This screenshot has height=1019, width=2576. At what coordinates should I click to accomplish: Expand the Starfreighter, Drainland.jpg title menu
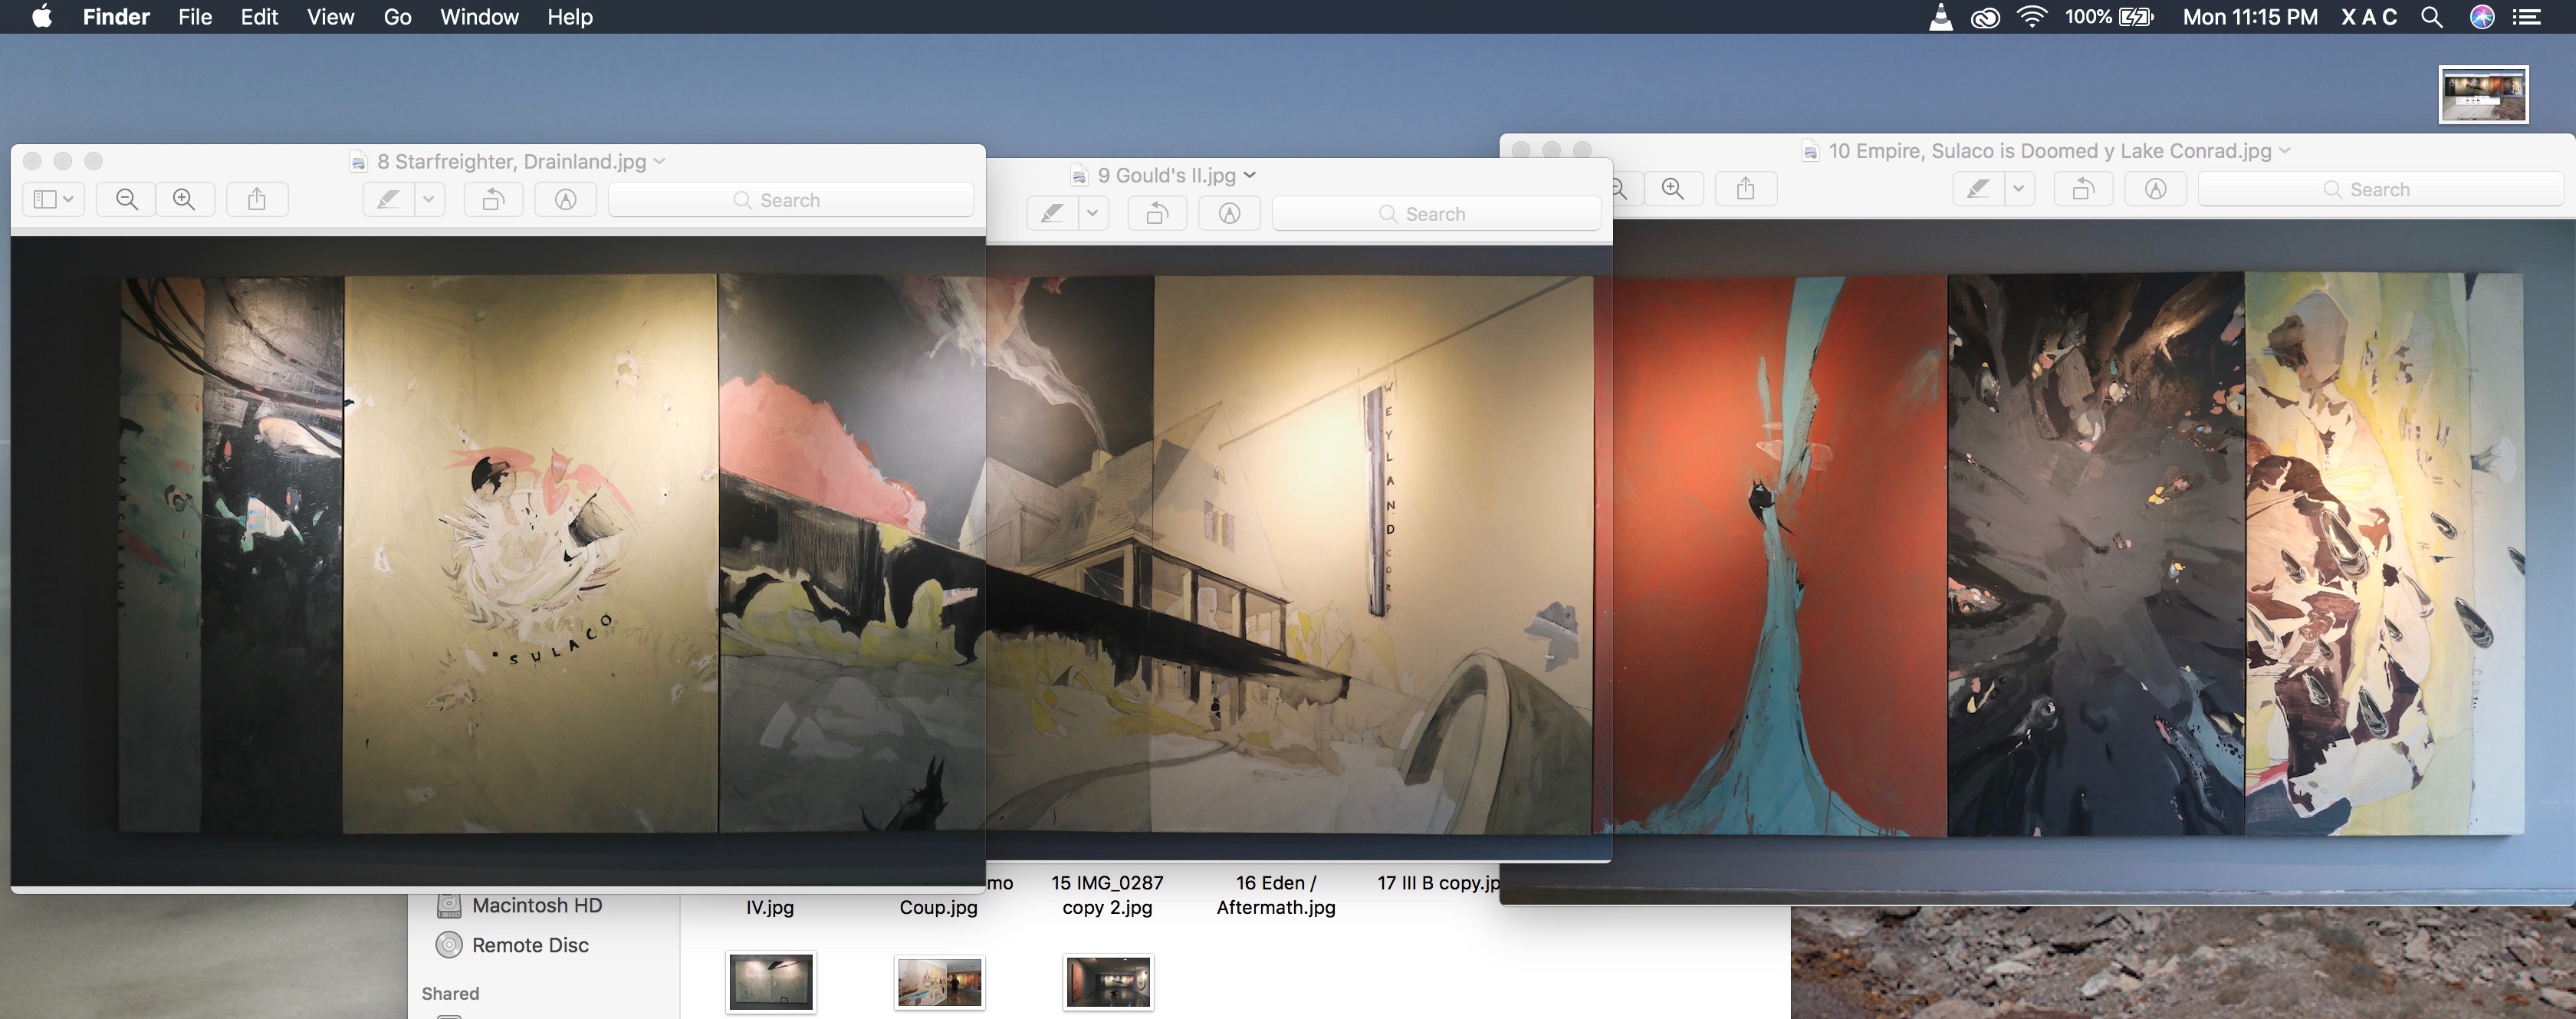(x=660, y=161)
